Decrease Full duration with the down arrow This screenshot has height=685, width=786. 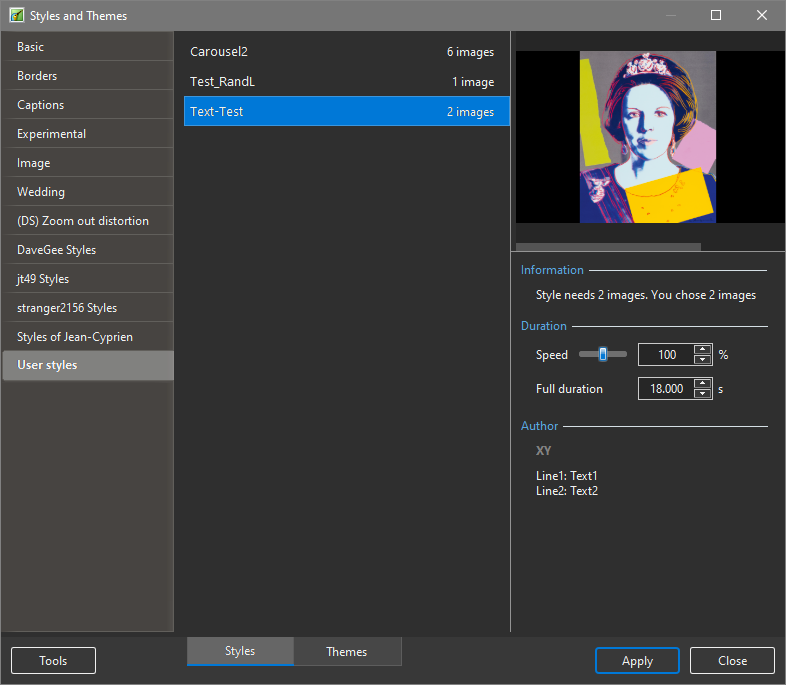[x=702, y=394]
